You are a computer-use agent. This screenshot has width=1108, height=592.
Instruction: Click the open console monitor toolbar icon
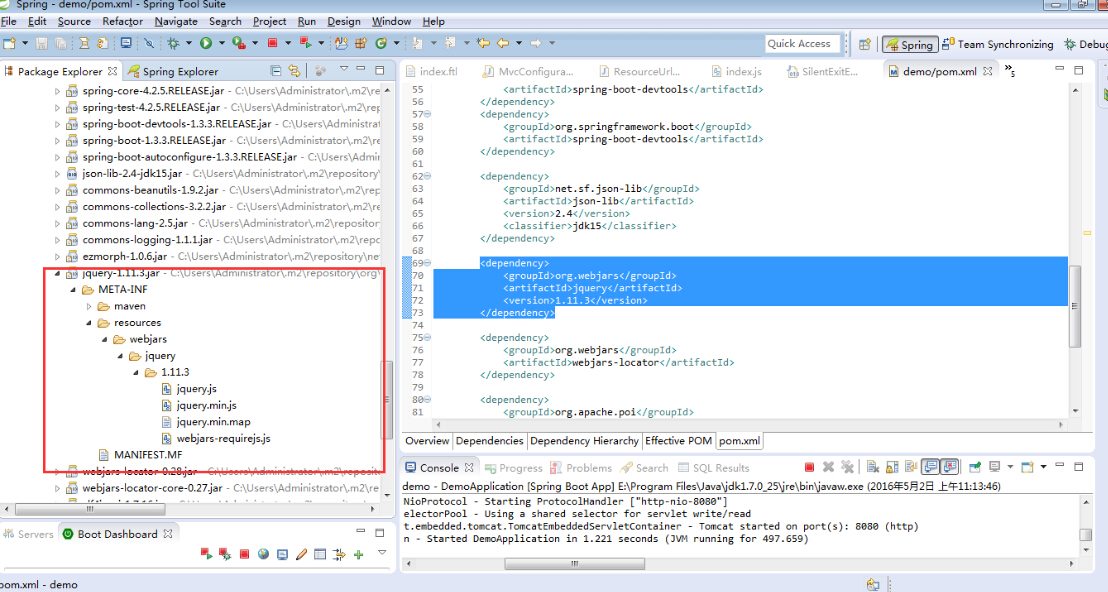pos(126,44)
